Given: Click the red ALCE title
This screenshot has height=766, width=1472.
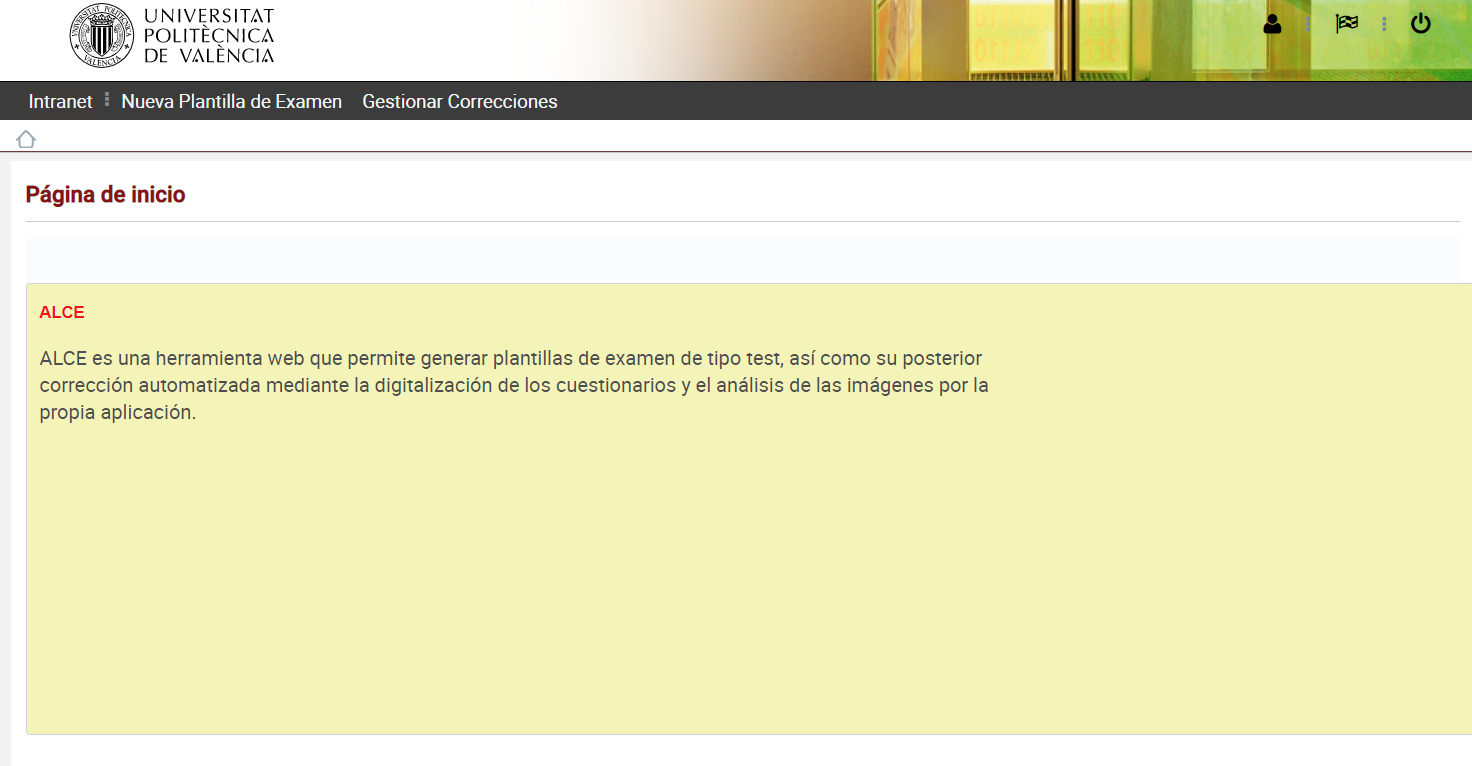Looking at the screenshot, I should click(62, 312).
